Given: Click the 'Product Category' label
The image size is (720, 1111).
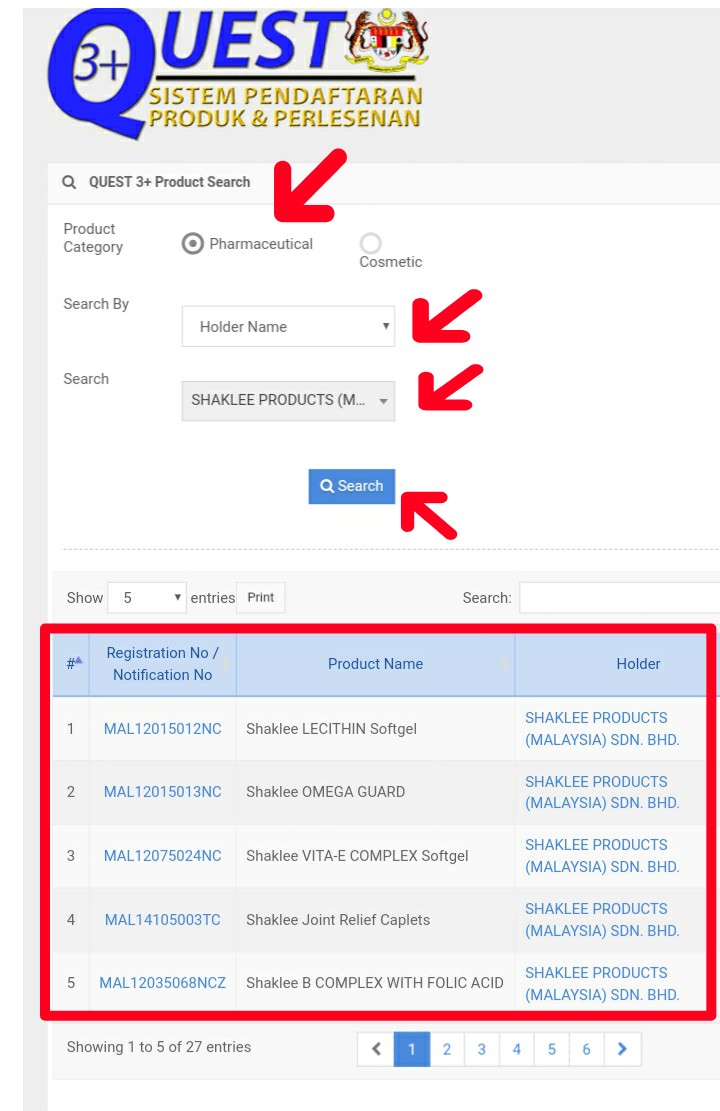Looking at the screenshot, I should coord(93,238).
